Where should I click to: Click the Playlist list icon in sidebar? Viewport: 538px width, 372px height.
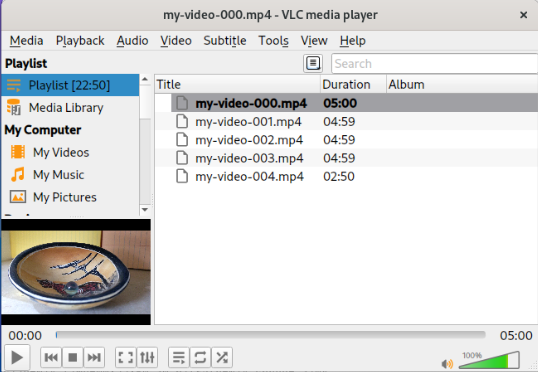(x=14, y=85)
